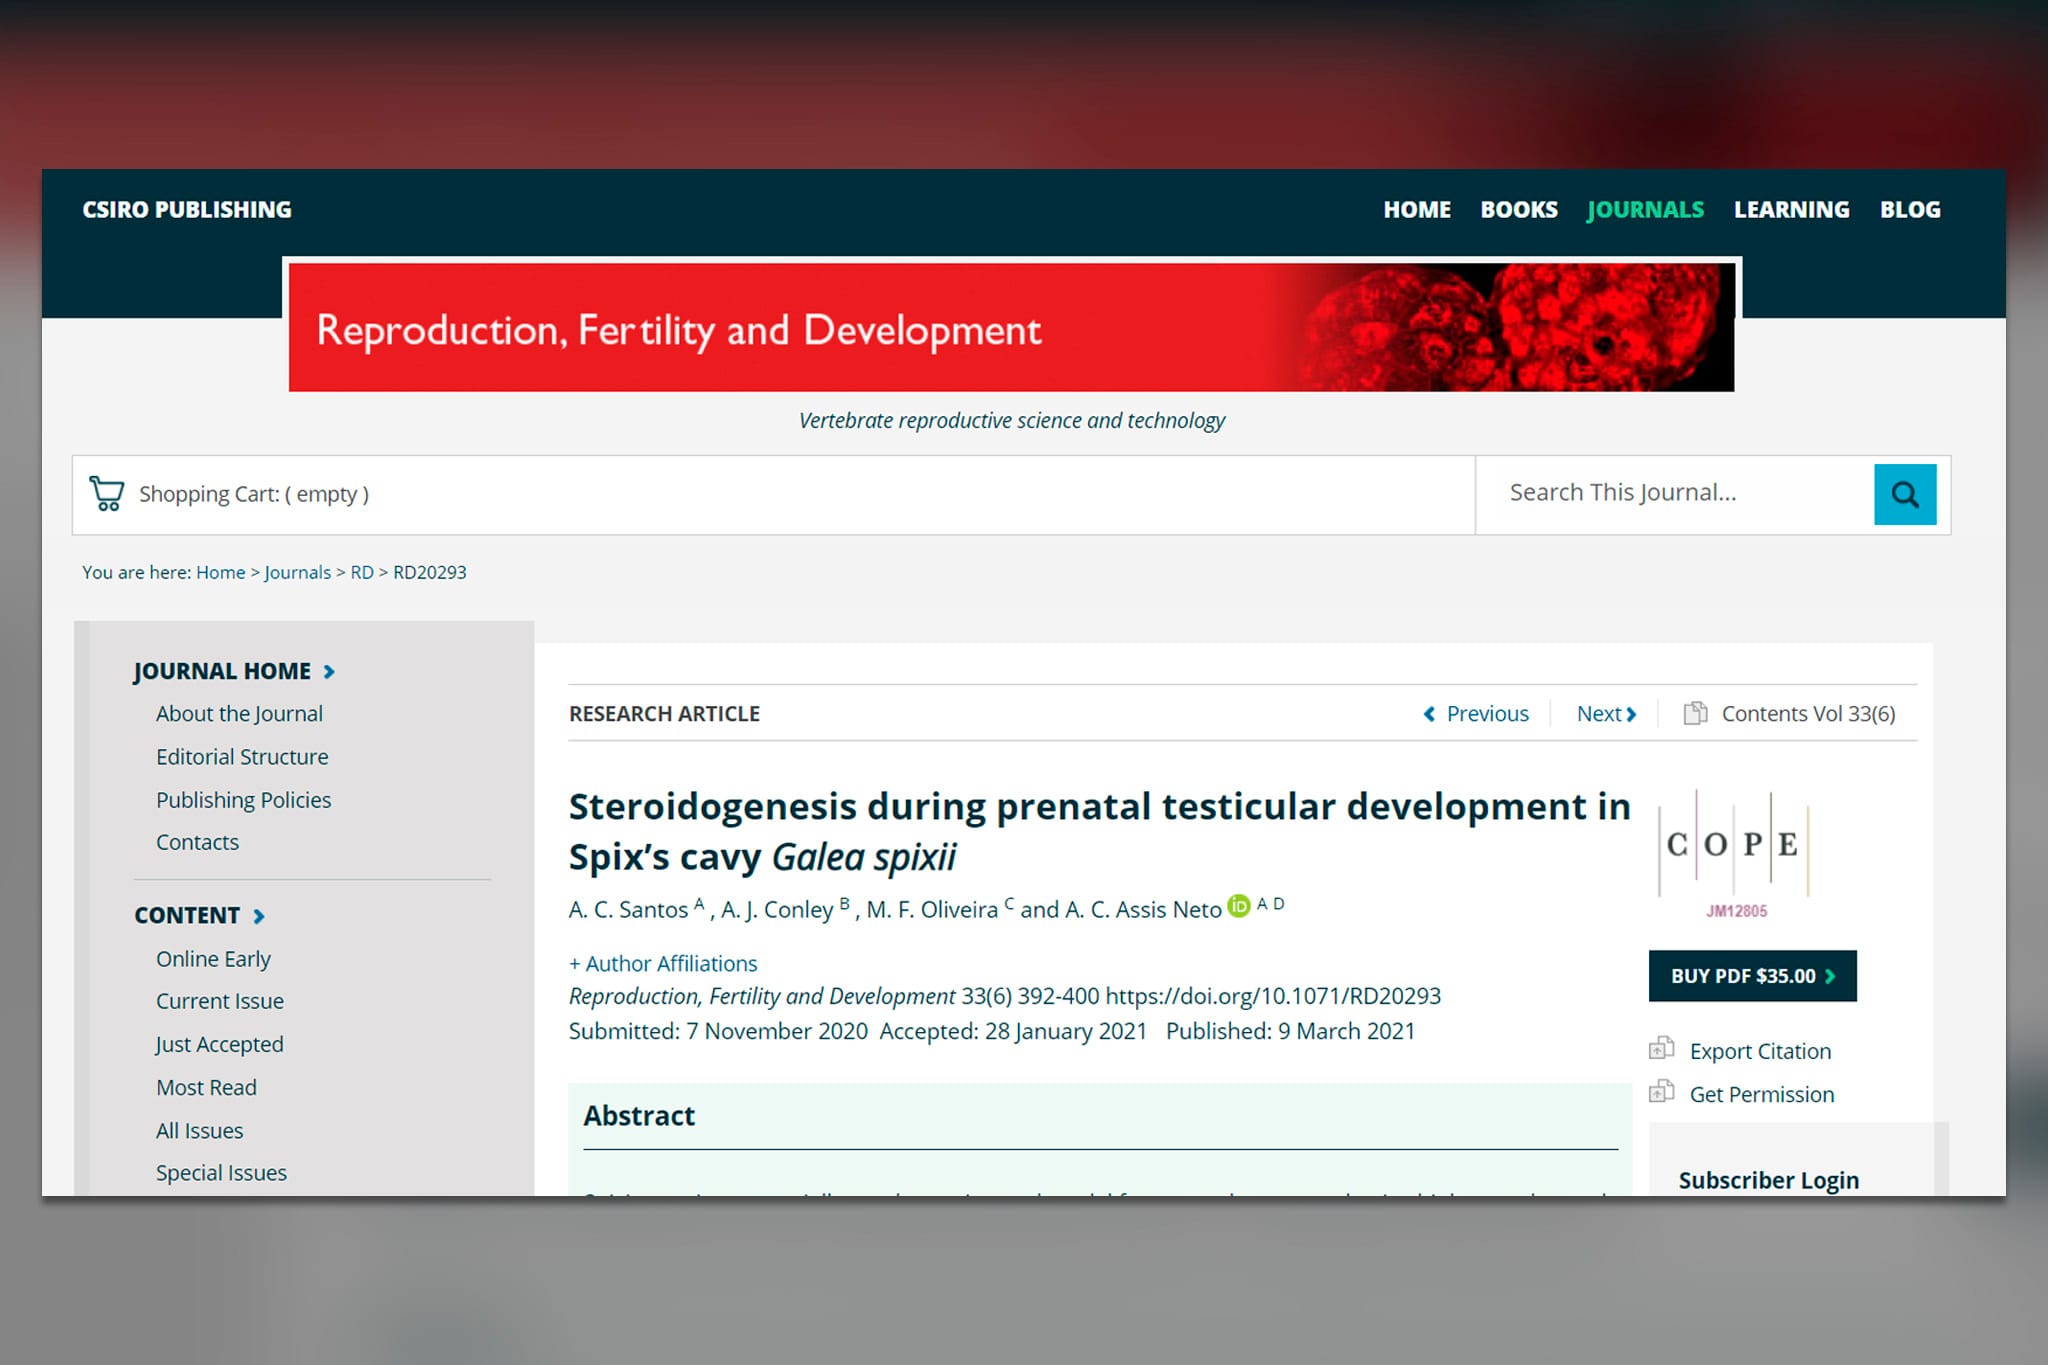Open the BLOG nav item
Viewport: 2048px width, 1365px height.
1910,210
